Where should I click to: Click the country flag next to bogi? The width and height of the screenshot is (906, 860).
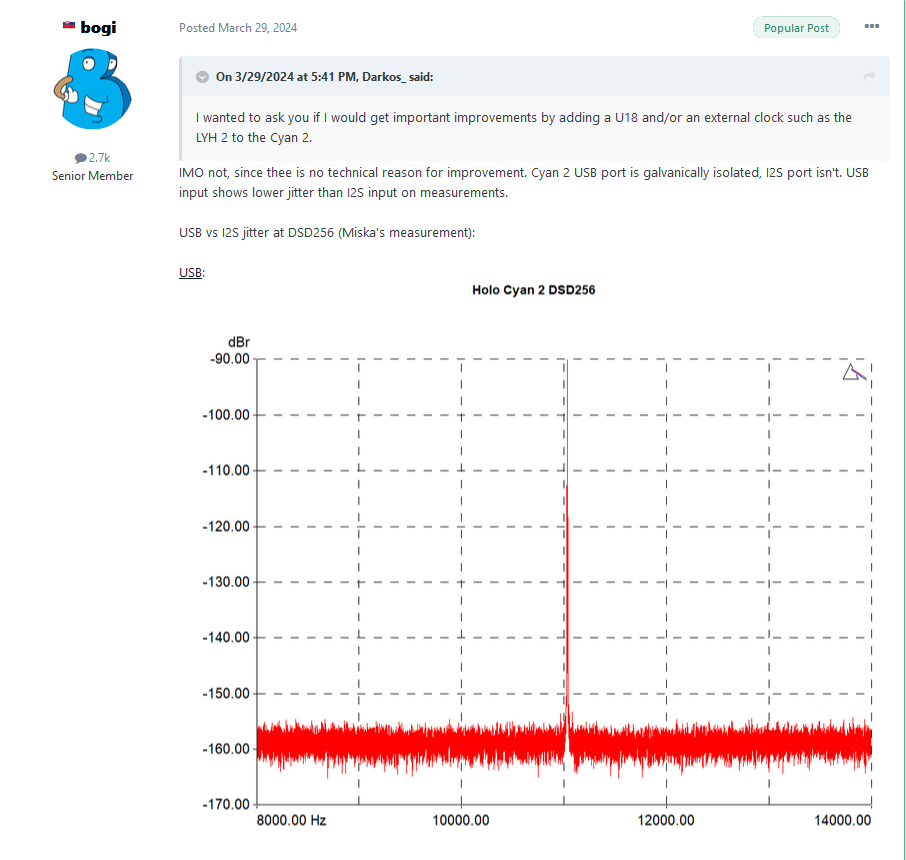(69, 25)
